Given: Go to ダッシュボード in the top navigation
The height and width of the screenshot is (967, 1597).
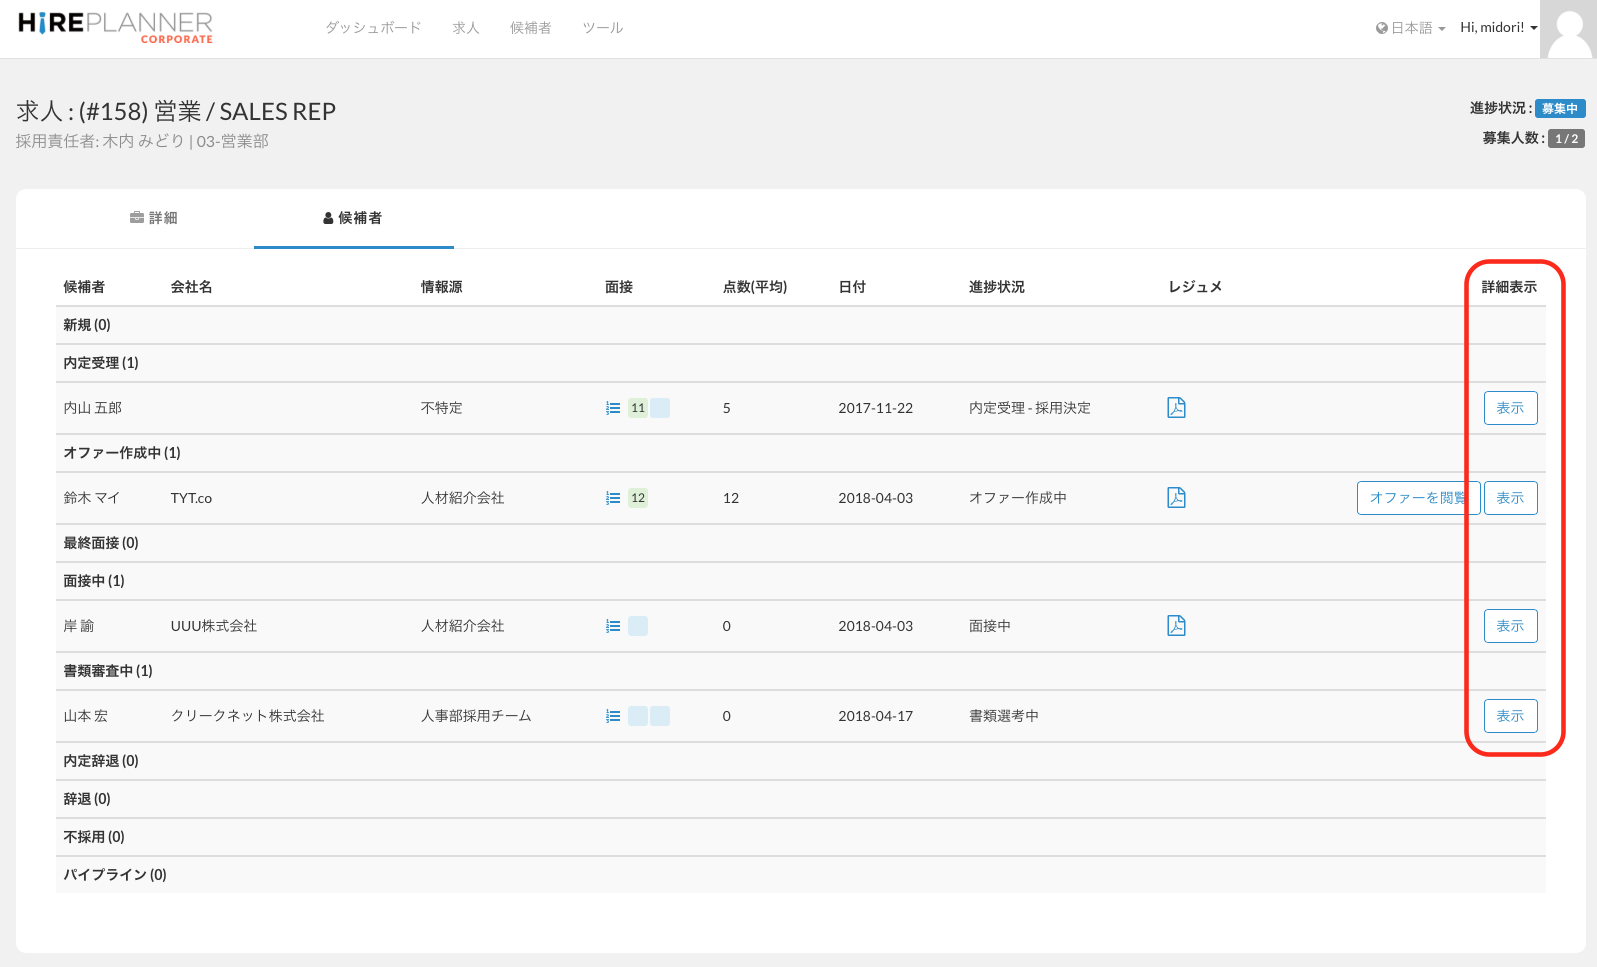Looking at the screenshot, I should (x=373, y=28).
